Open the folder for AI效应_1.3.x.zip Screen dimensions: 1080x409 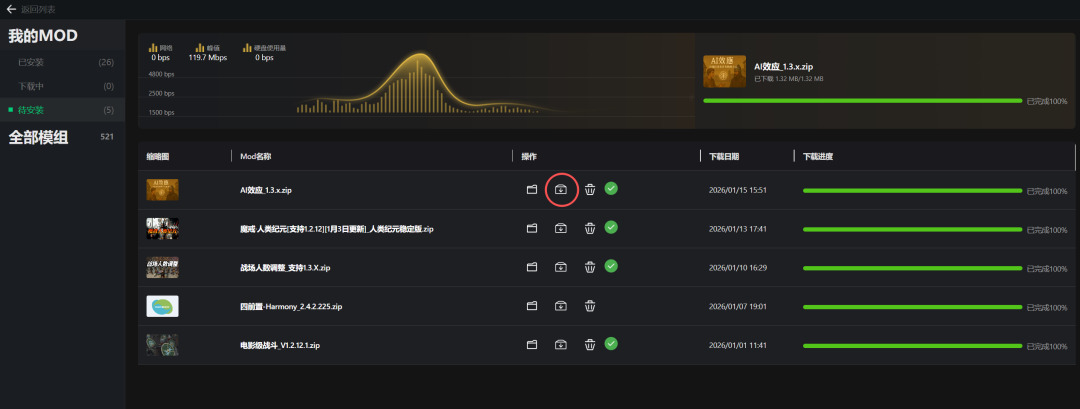[532, 189]
